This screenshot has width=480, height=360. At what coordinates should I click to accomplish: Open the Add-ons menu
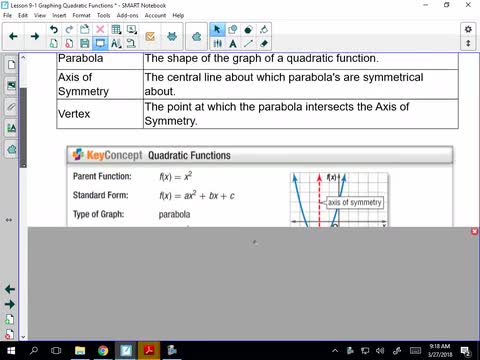(127, 15)
